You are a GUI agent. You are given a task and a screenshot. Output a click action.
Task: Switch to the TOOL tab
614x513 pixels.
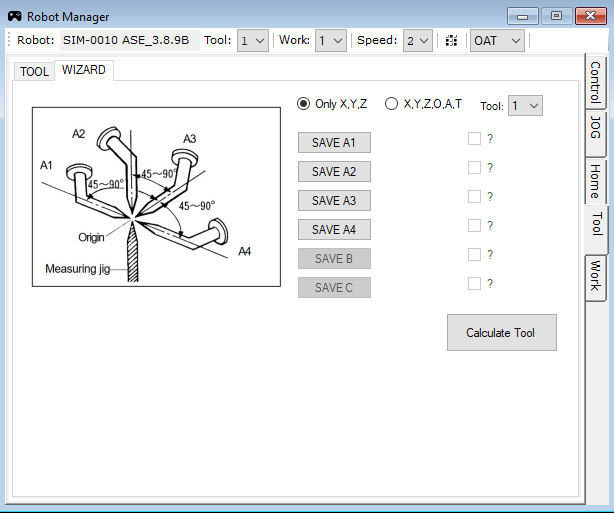tap(34, 72)
